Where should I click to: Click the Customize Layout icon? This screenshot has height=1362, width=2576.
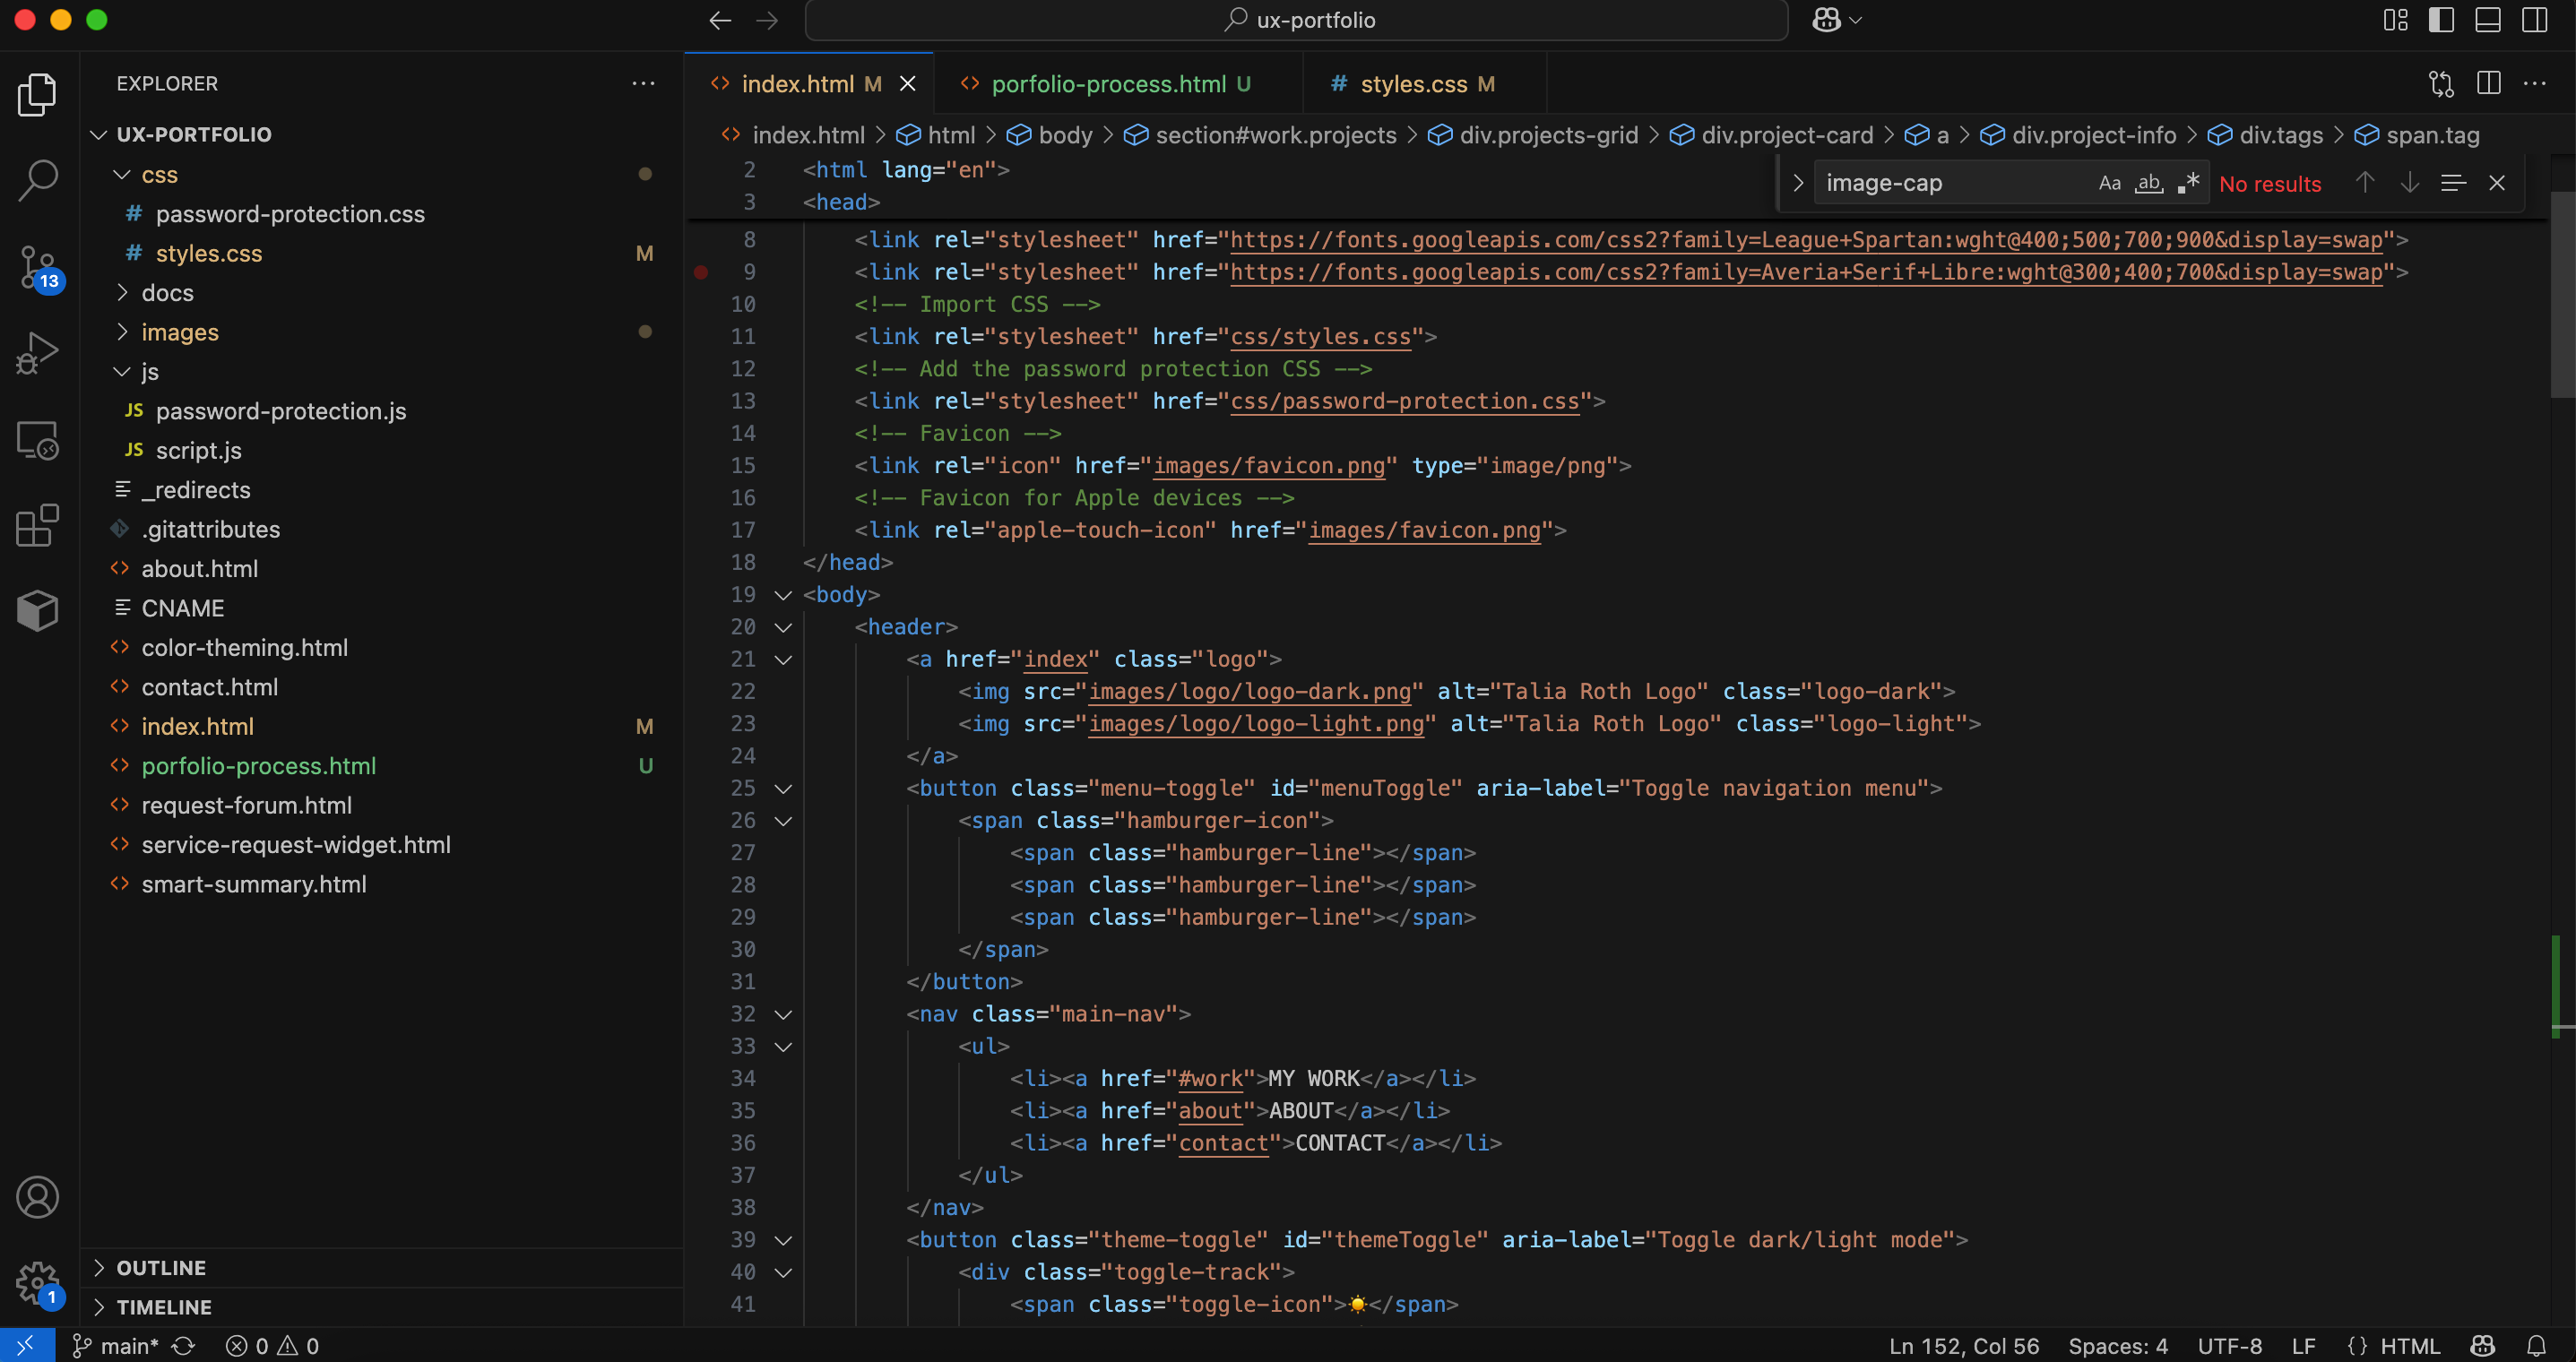click(x=2396, y=20)
